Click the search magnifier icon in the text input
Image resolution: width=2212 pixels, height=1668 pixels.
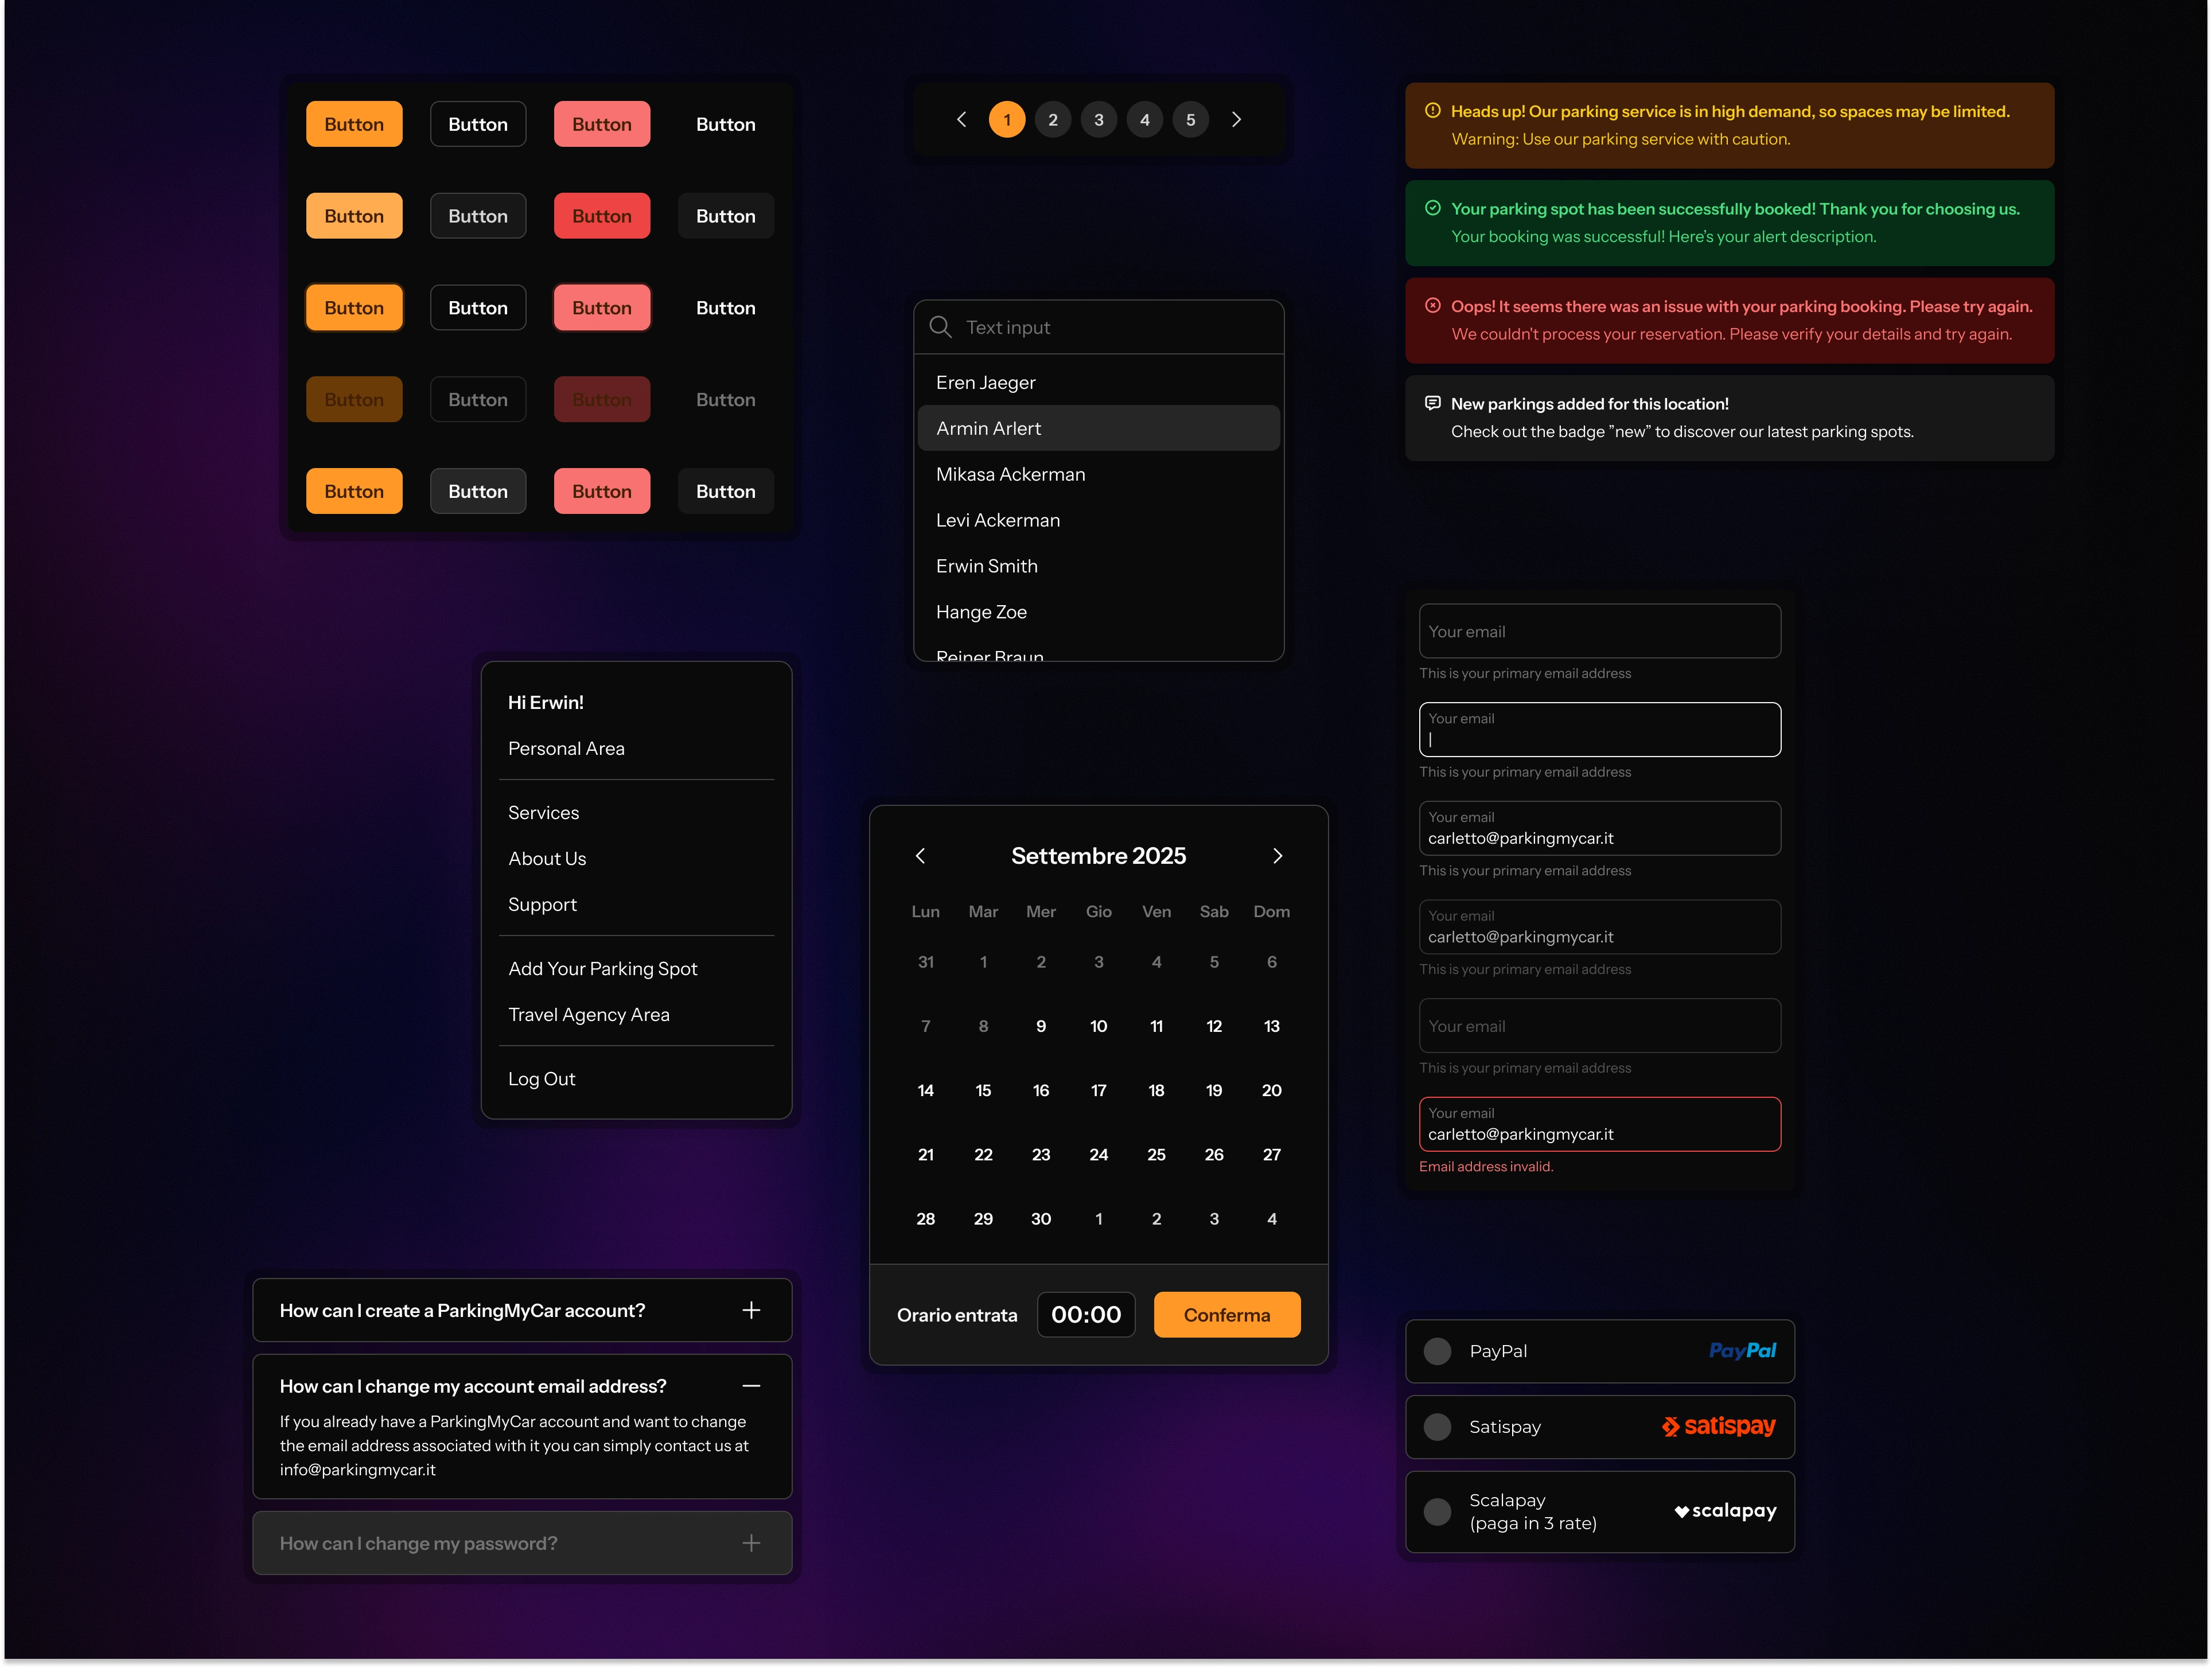tap(940, 327)
